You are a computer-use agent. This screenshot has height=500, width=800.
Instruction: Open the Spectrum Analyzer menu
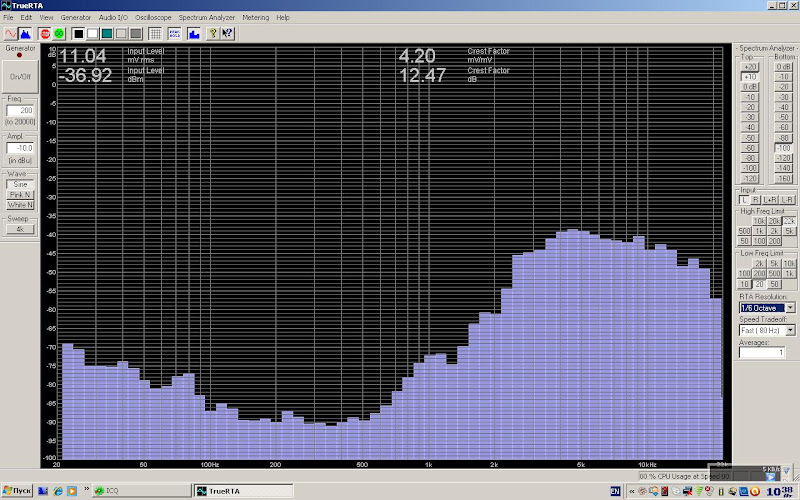[207, 18]
